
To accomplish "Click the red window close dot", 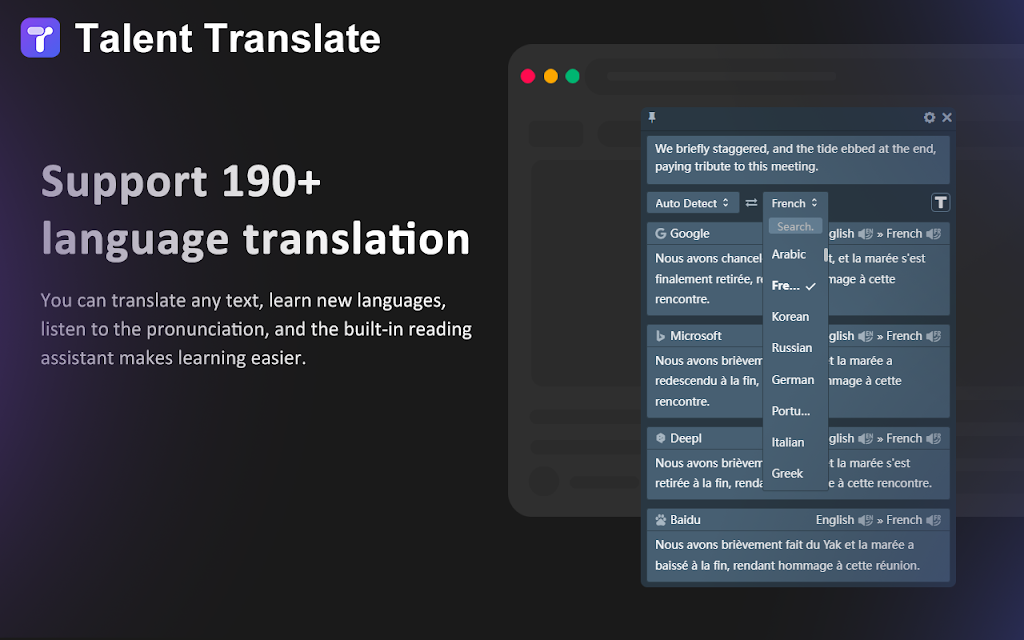I will coord(528,76).
